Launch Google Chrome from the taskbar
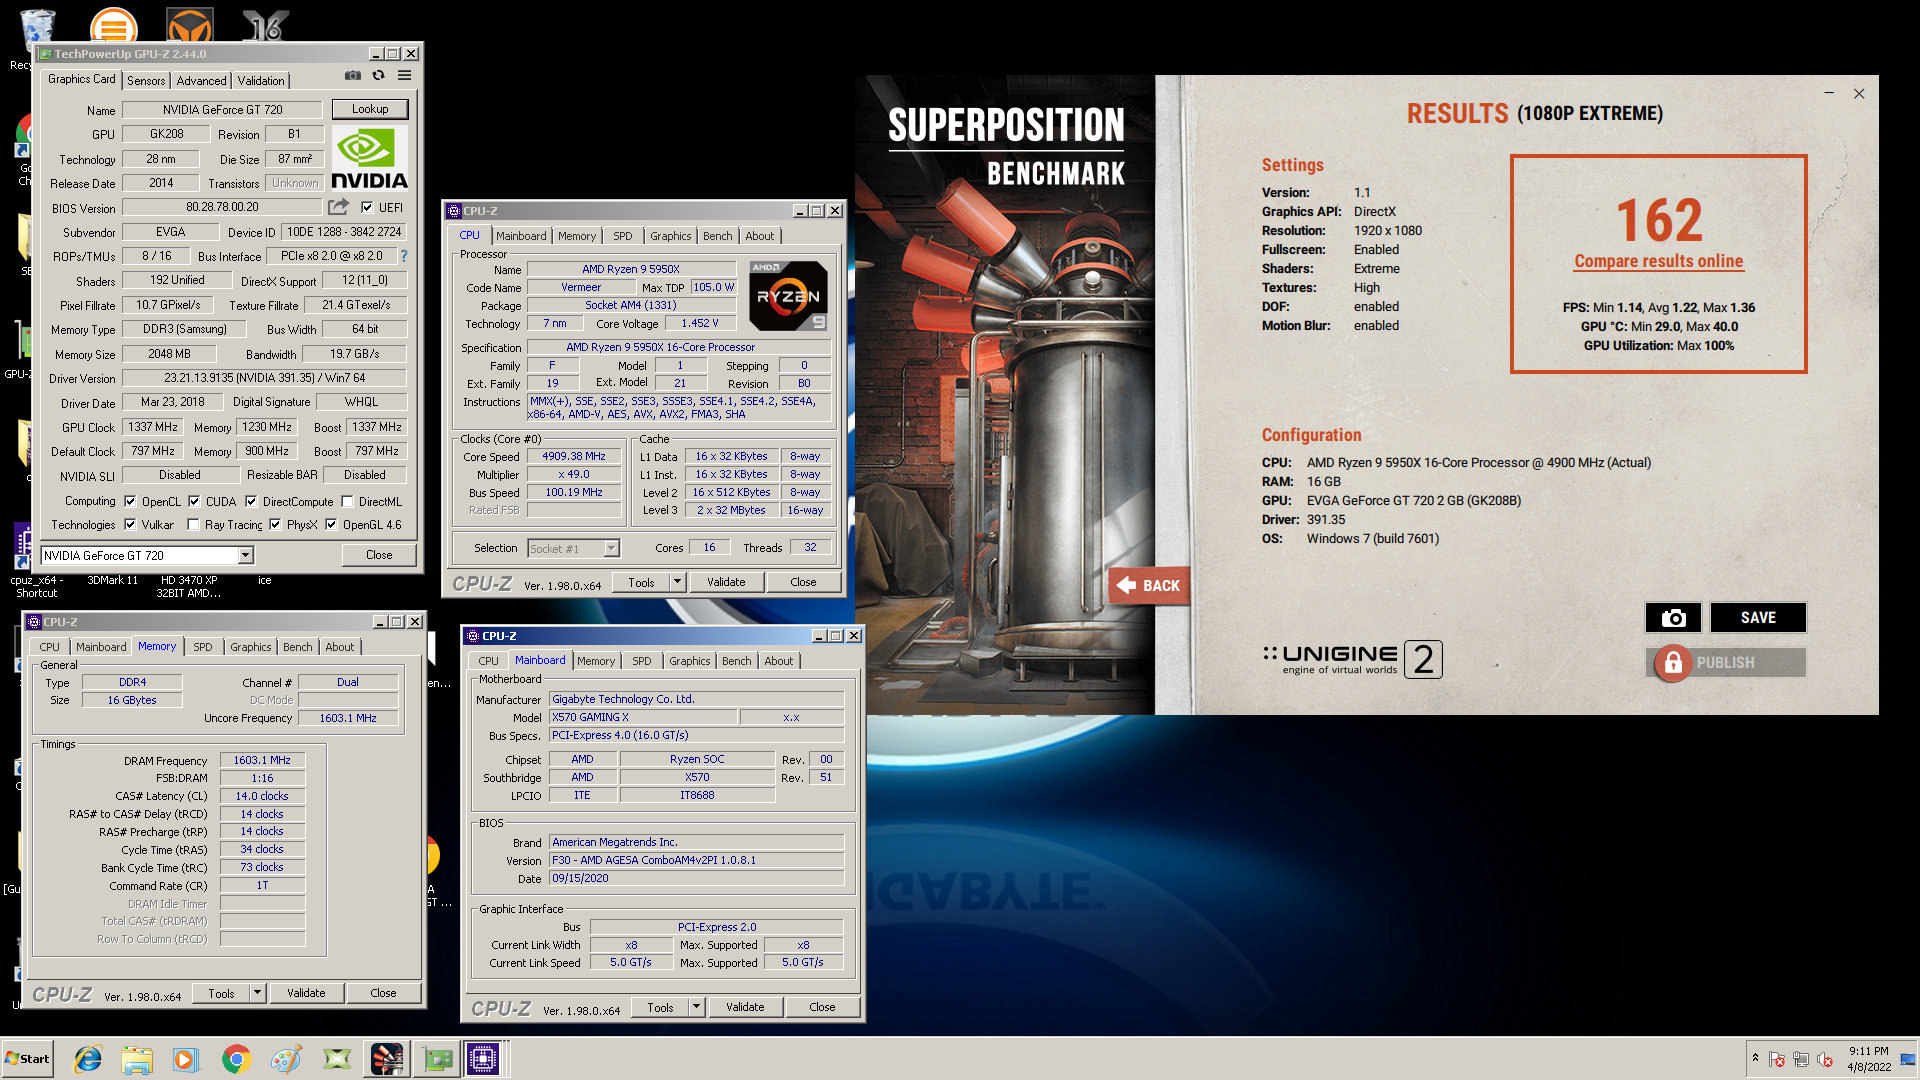This screenshot has height=1080, width=1920. click(236, 1059)
